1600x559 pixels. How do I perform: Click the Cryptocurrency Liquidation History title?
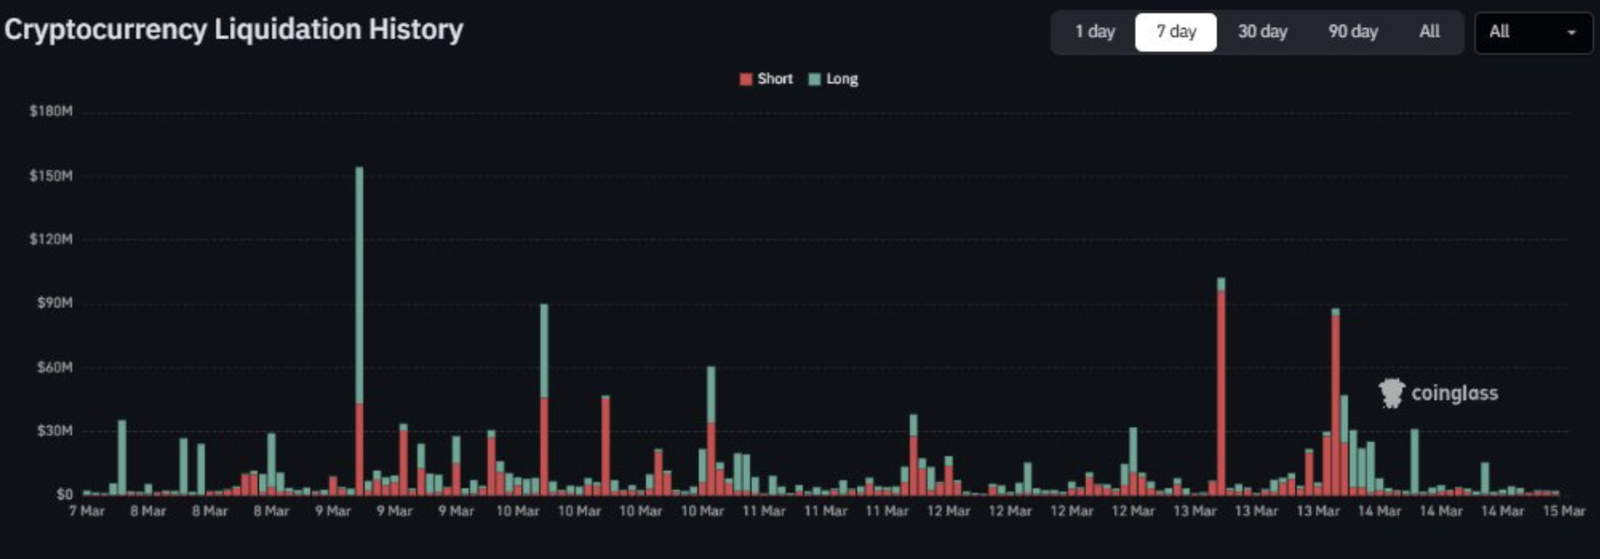(234, 29)
